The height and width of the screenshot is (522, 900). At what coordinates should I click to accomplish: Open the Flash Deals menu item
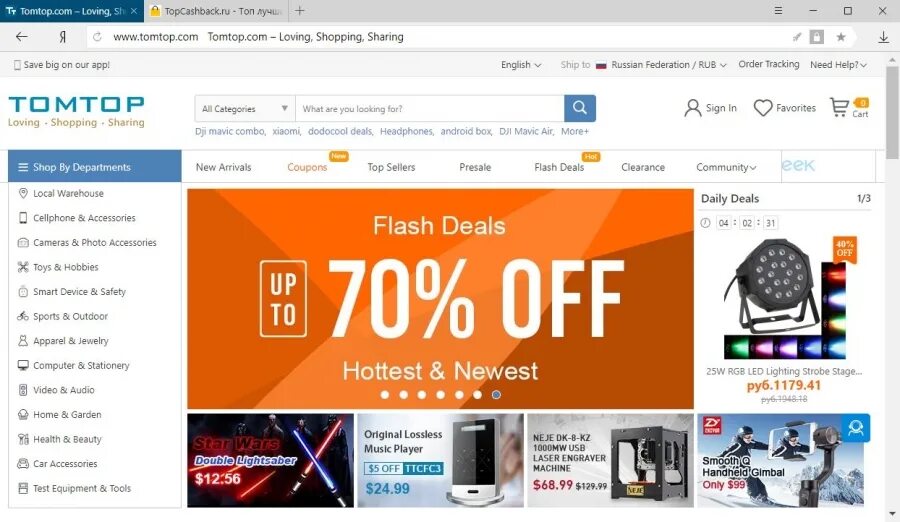(x=559, y=167)
